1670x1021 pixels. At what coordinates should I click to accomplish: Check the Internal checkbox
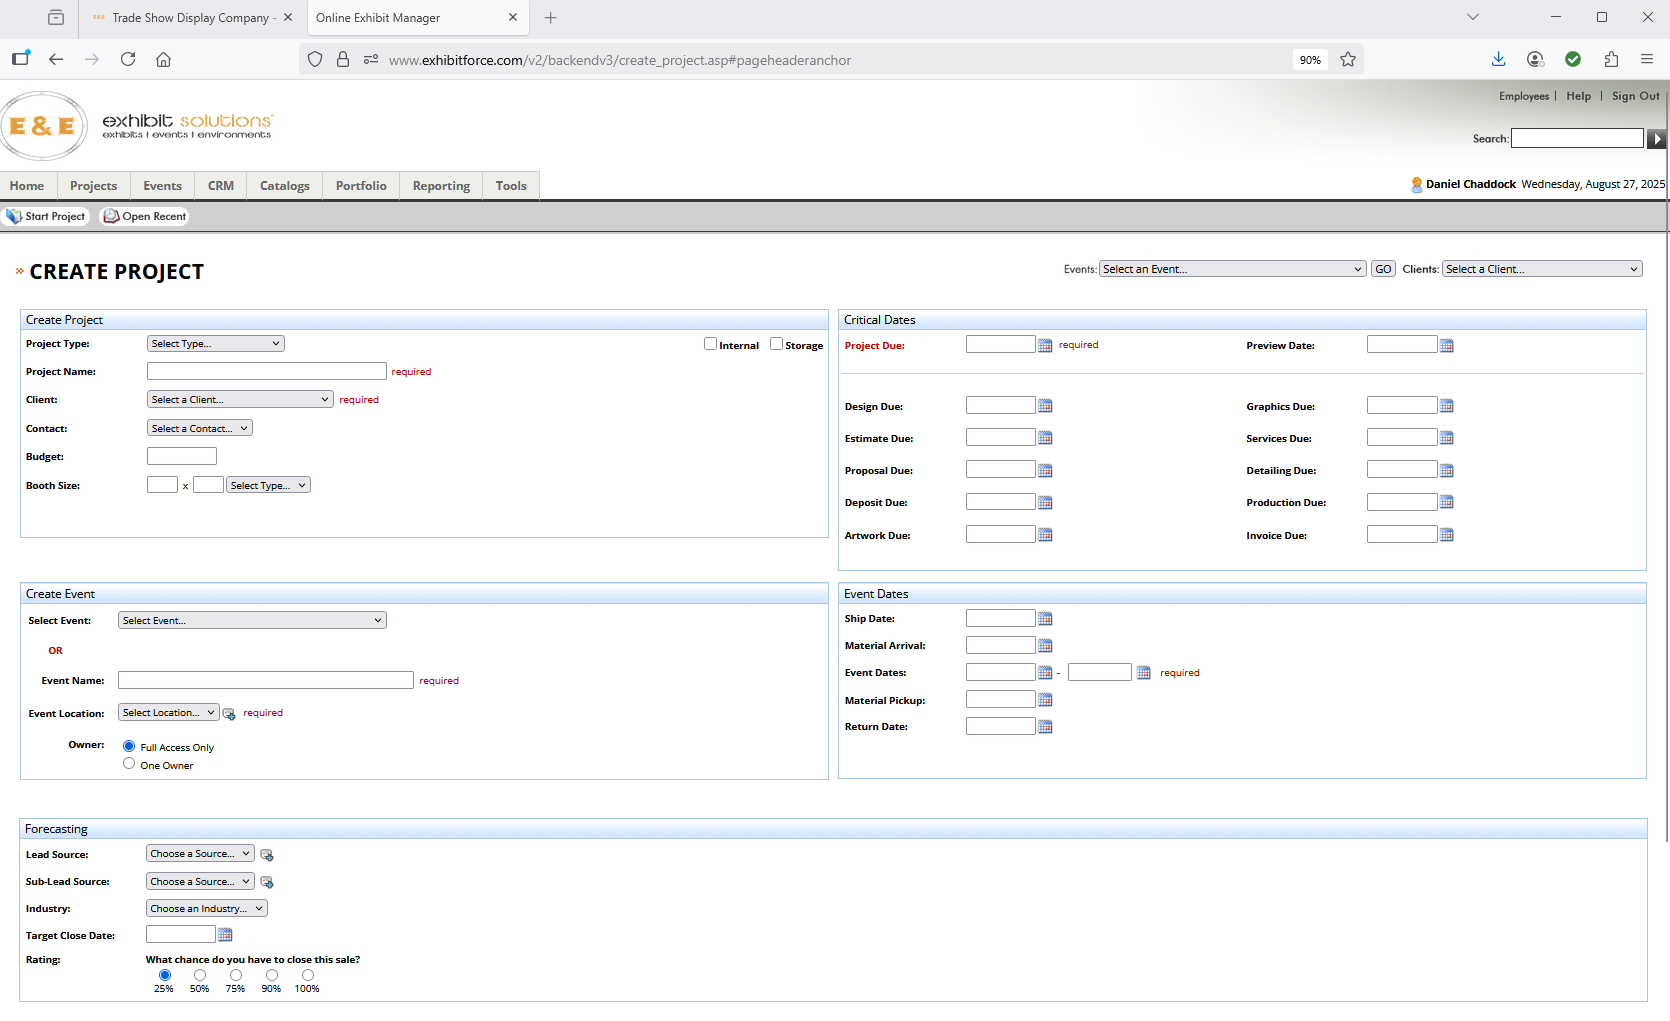[710, 344]
